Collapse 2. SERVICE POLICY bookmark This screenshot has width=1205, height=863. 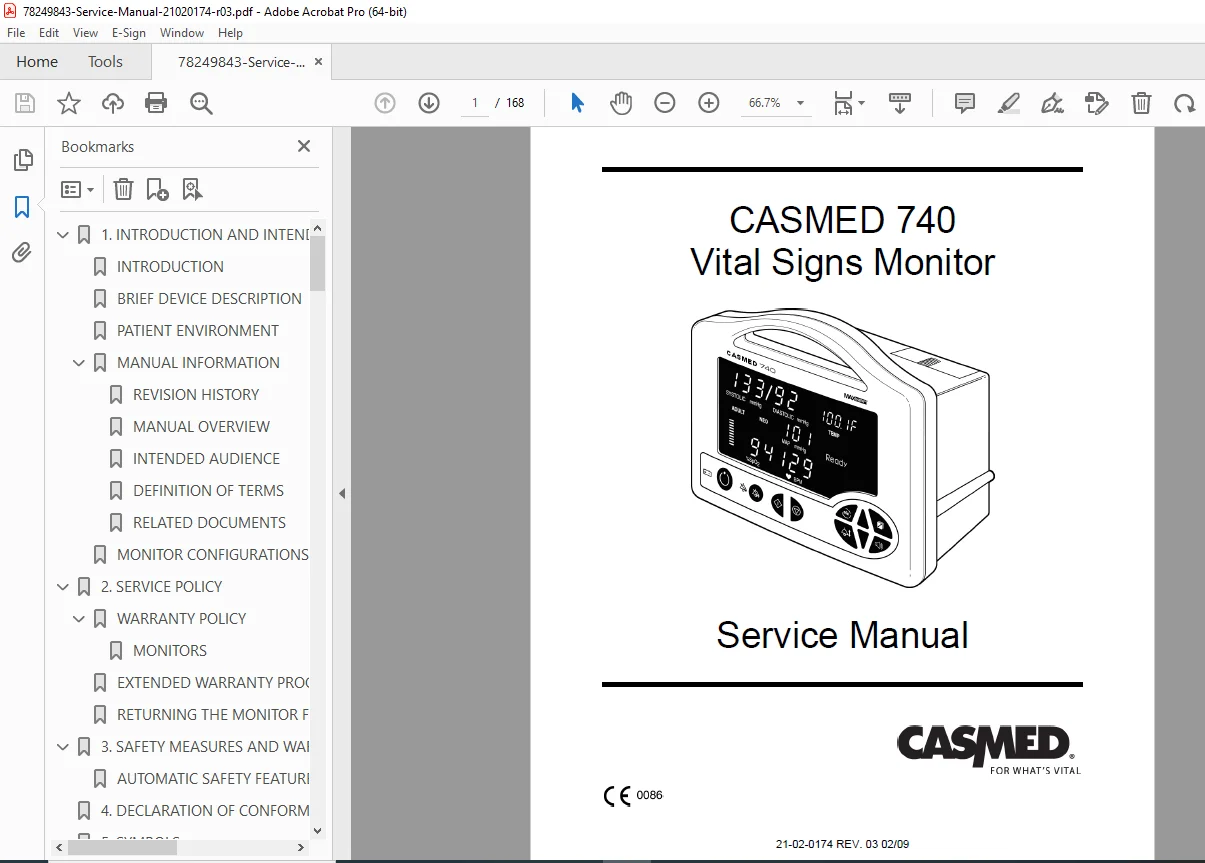tap(63, 587)
